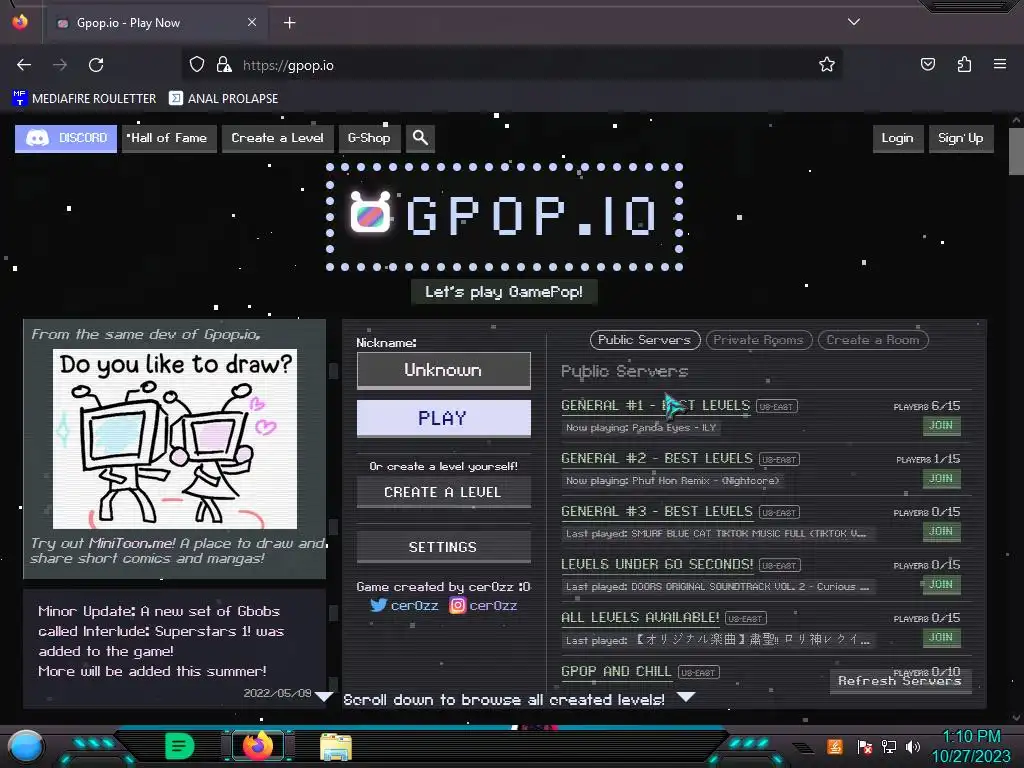Click the page vertical scrollbar thumb
The width and height of the screenshot is (1024, 768).
[1016, 151]
